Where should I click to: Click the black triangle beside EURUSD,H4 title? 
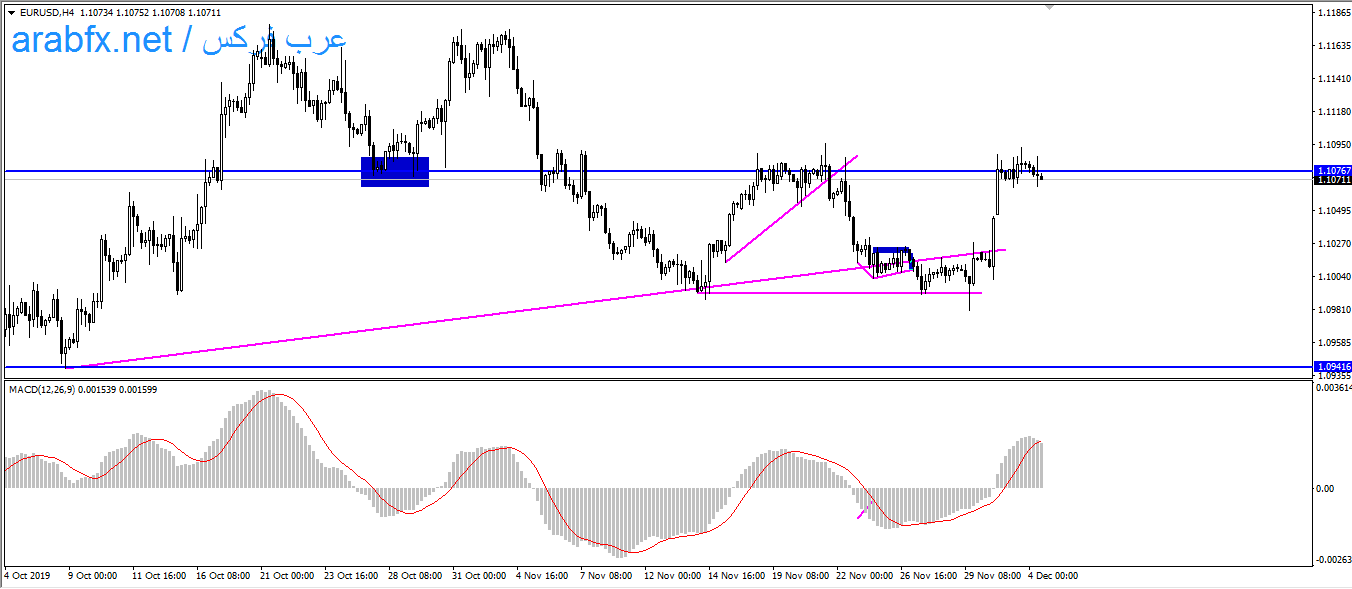click(x=11, y=12)
